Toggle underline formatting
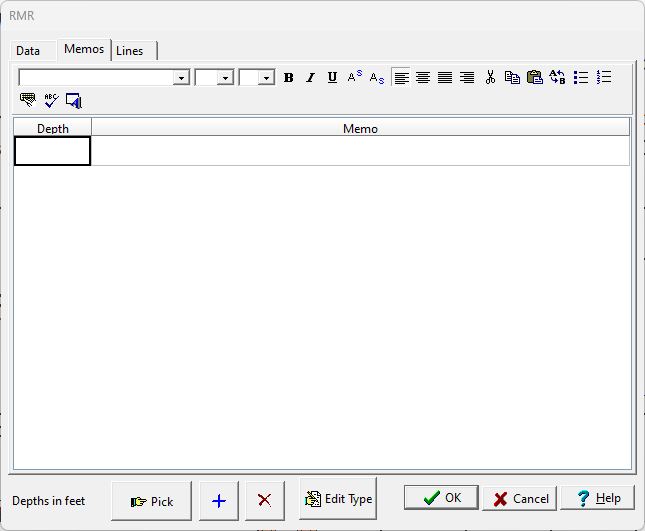This screenshot has width=645, height=531. point(332,77)
